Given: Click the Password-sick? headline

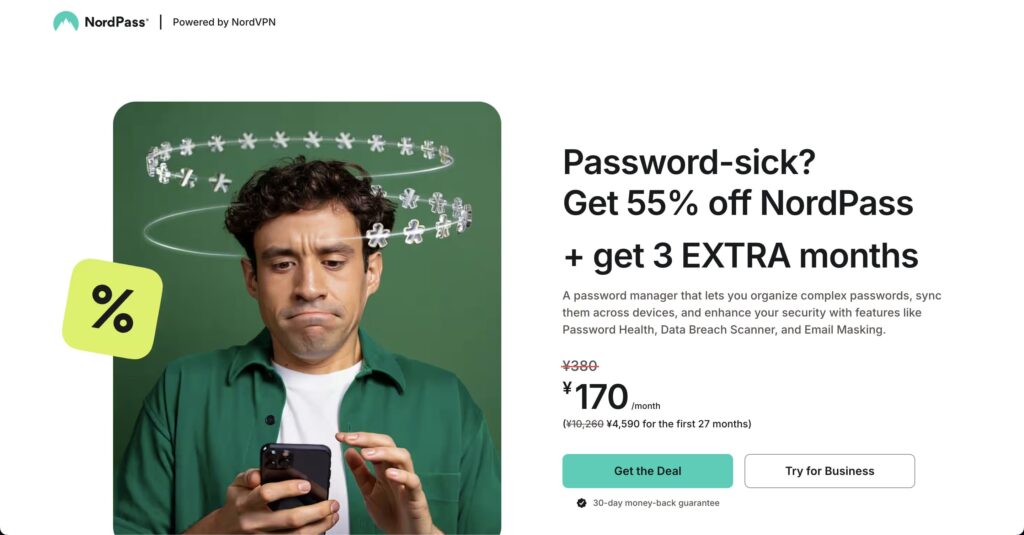Looking at the screenshot, I should click(x=689, y=162).
